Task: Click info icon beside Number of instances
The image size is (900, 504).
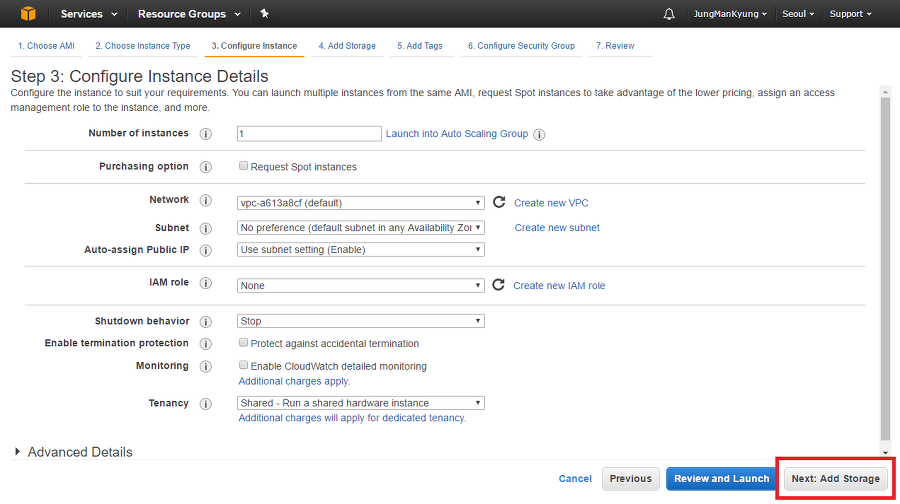Action: (x=206, y=134)
